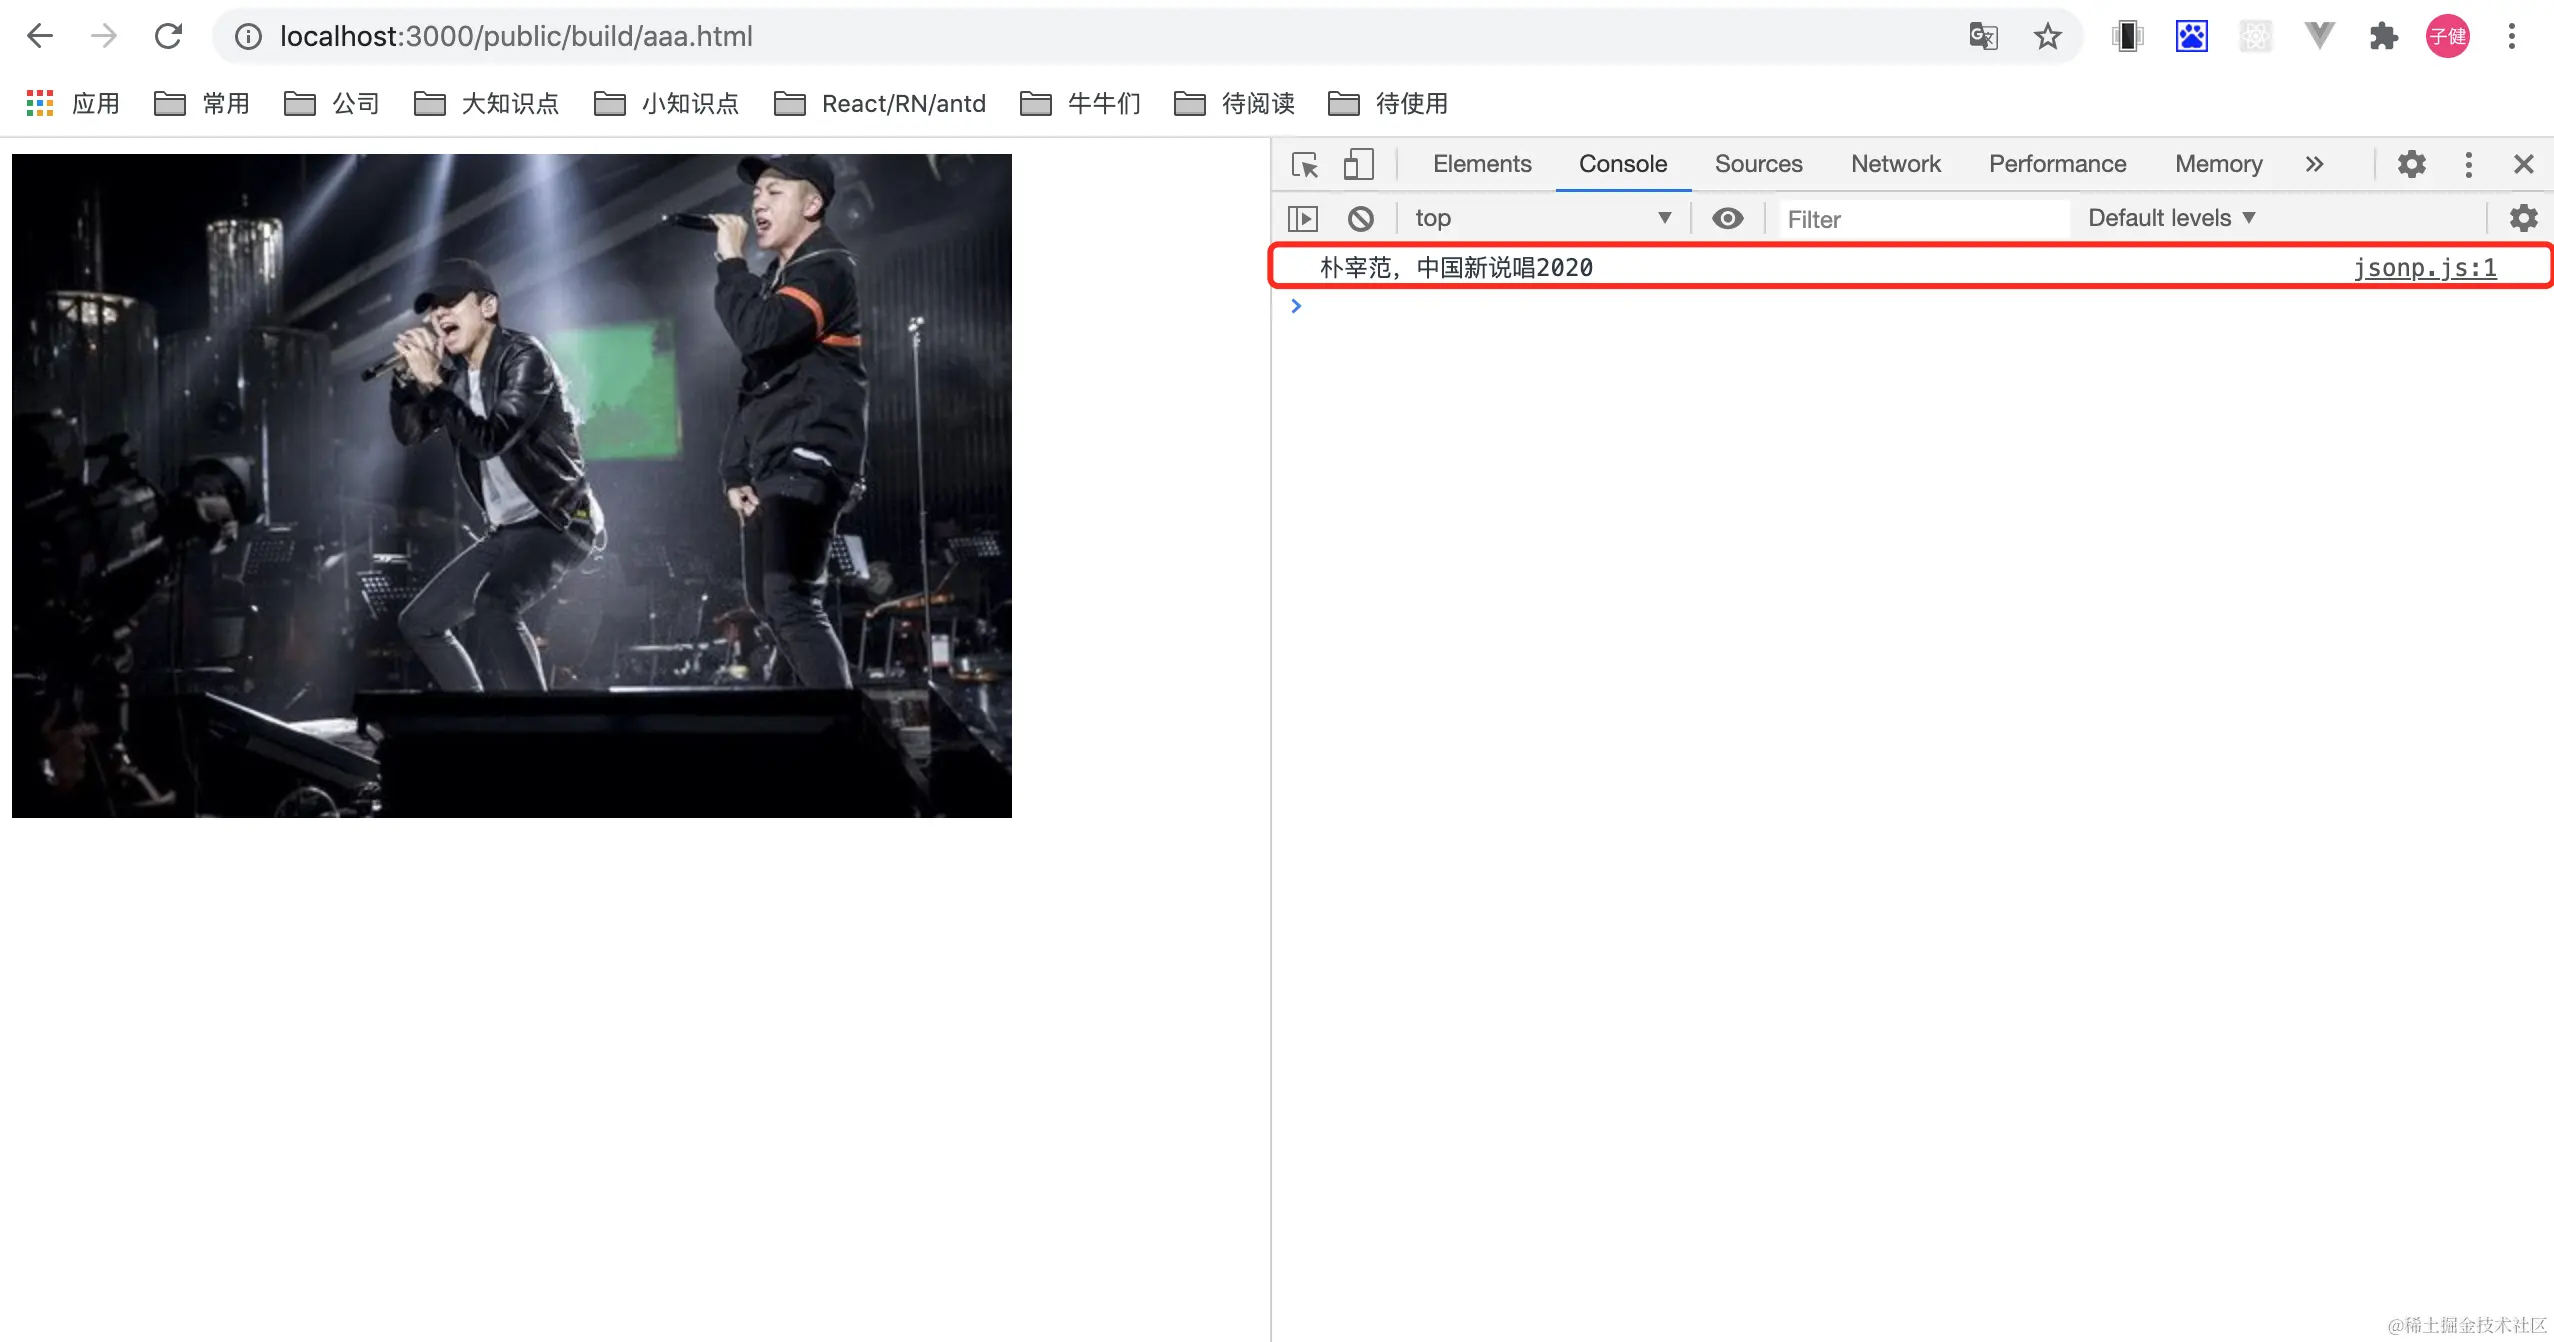This screenshot has height=1342, width=2554.
Task: Open the Extensions puzzle piece icon
Action: [2383, 37]
